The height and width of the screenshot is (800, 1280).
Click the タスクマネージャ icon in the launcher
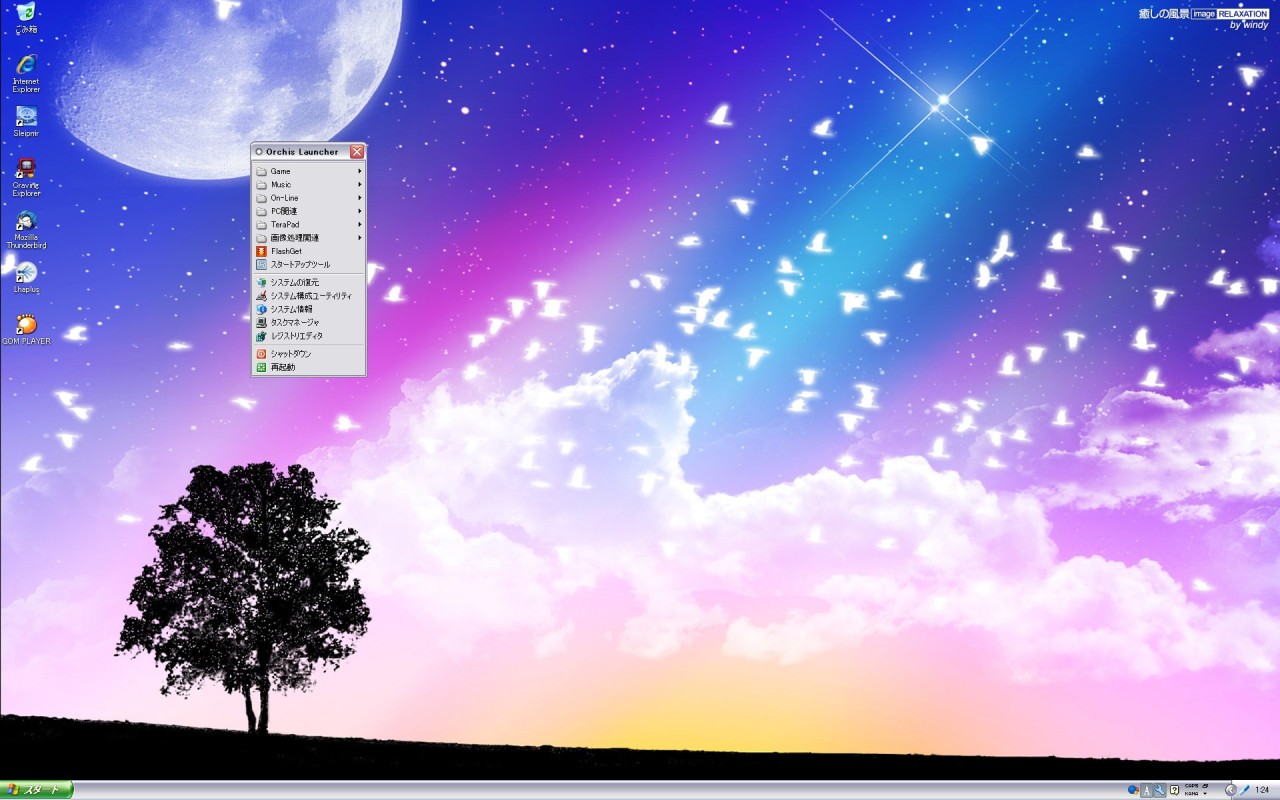261,322
